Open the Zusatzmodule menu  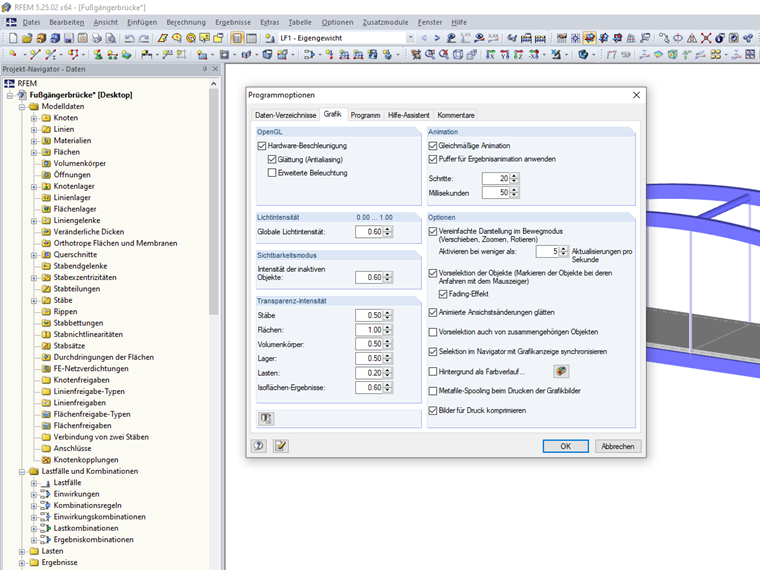click(x=385, y=22)
